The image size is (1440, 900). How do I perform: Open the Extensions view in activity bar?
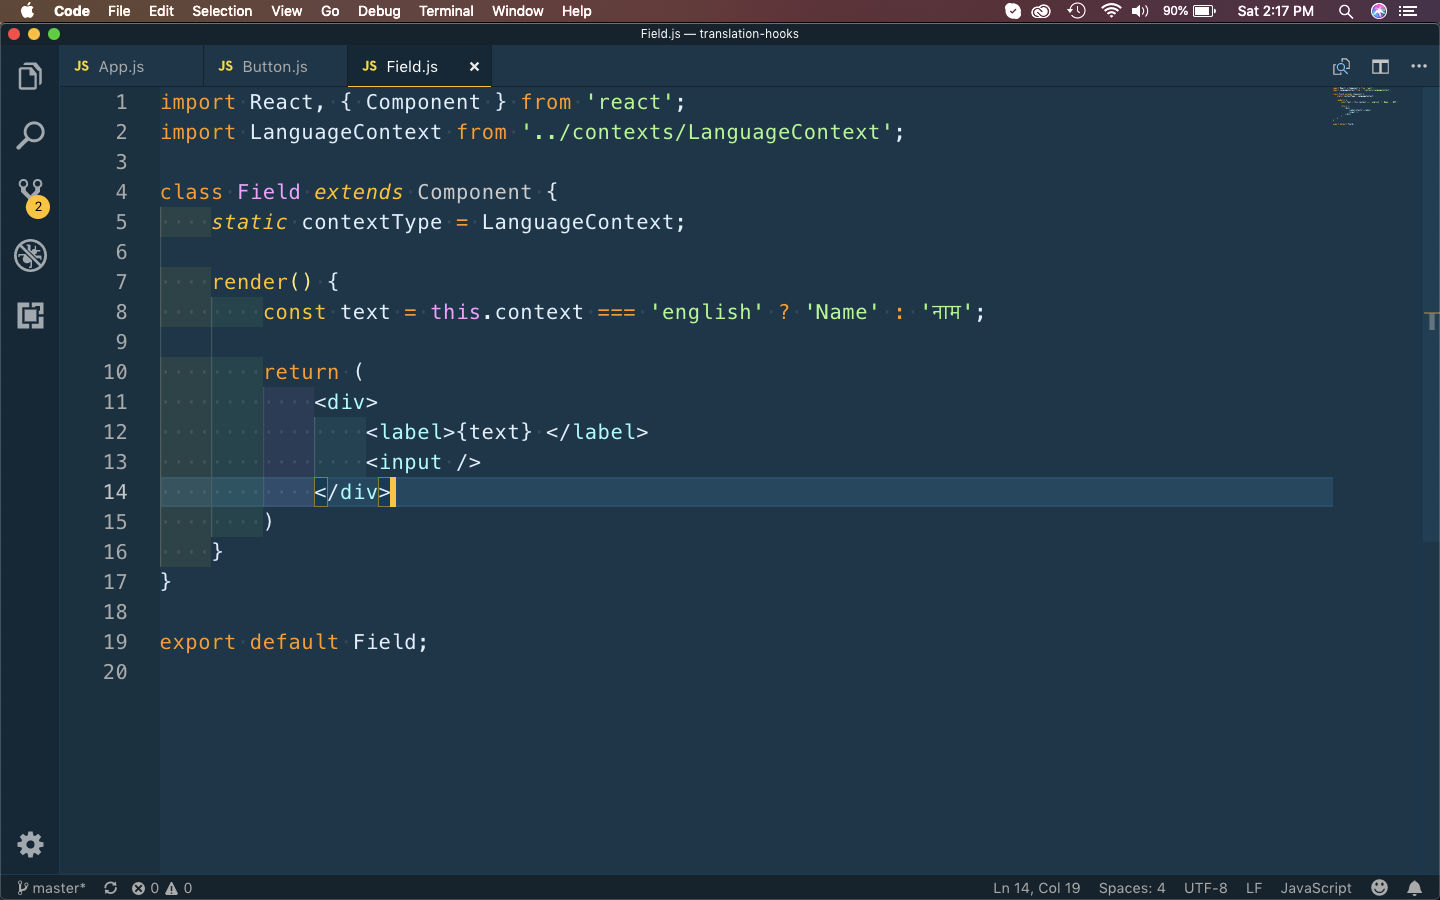(30, 315)
